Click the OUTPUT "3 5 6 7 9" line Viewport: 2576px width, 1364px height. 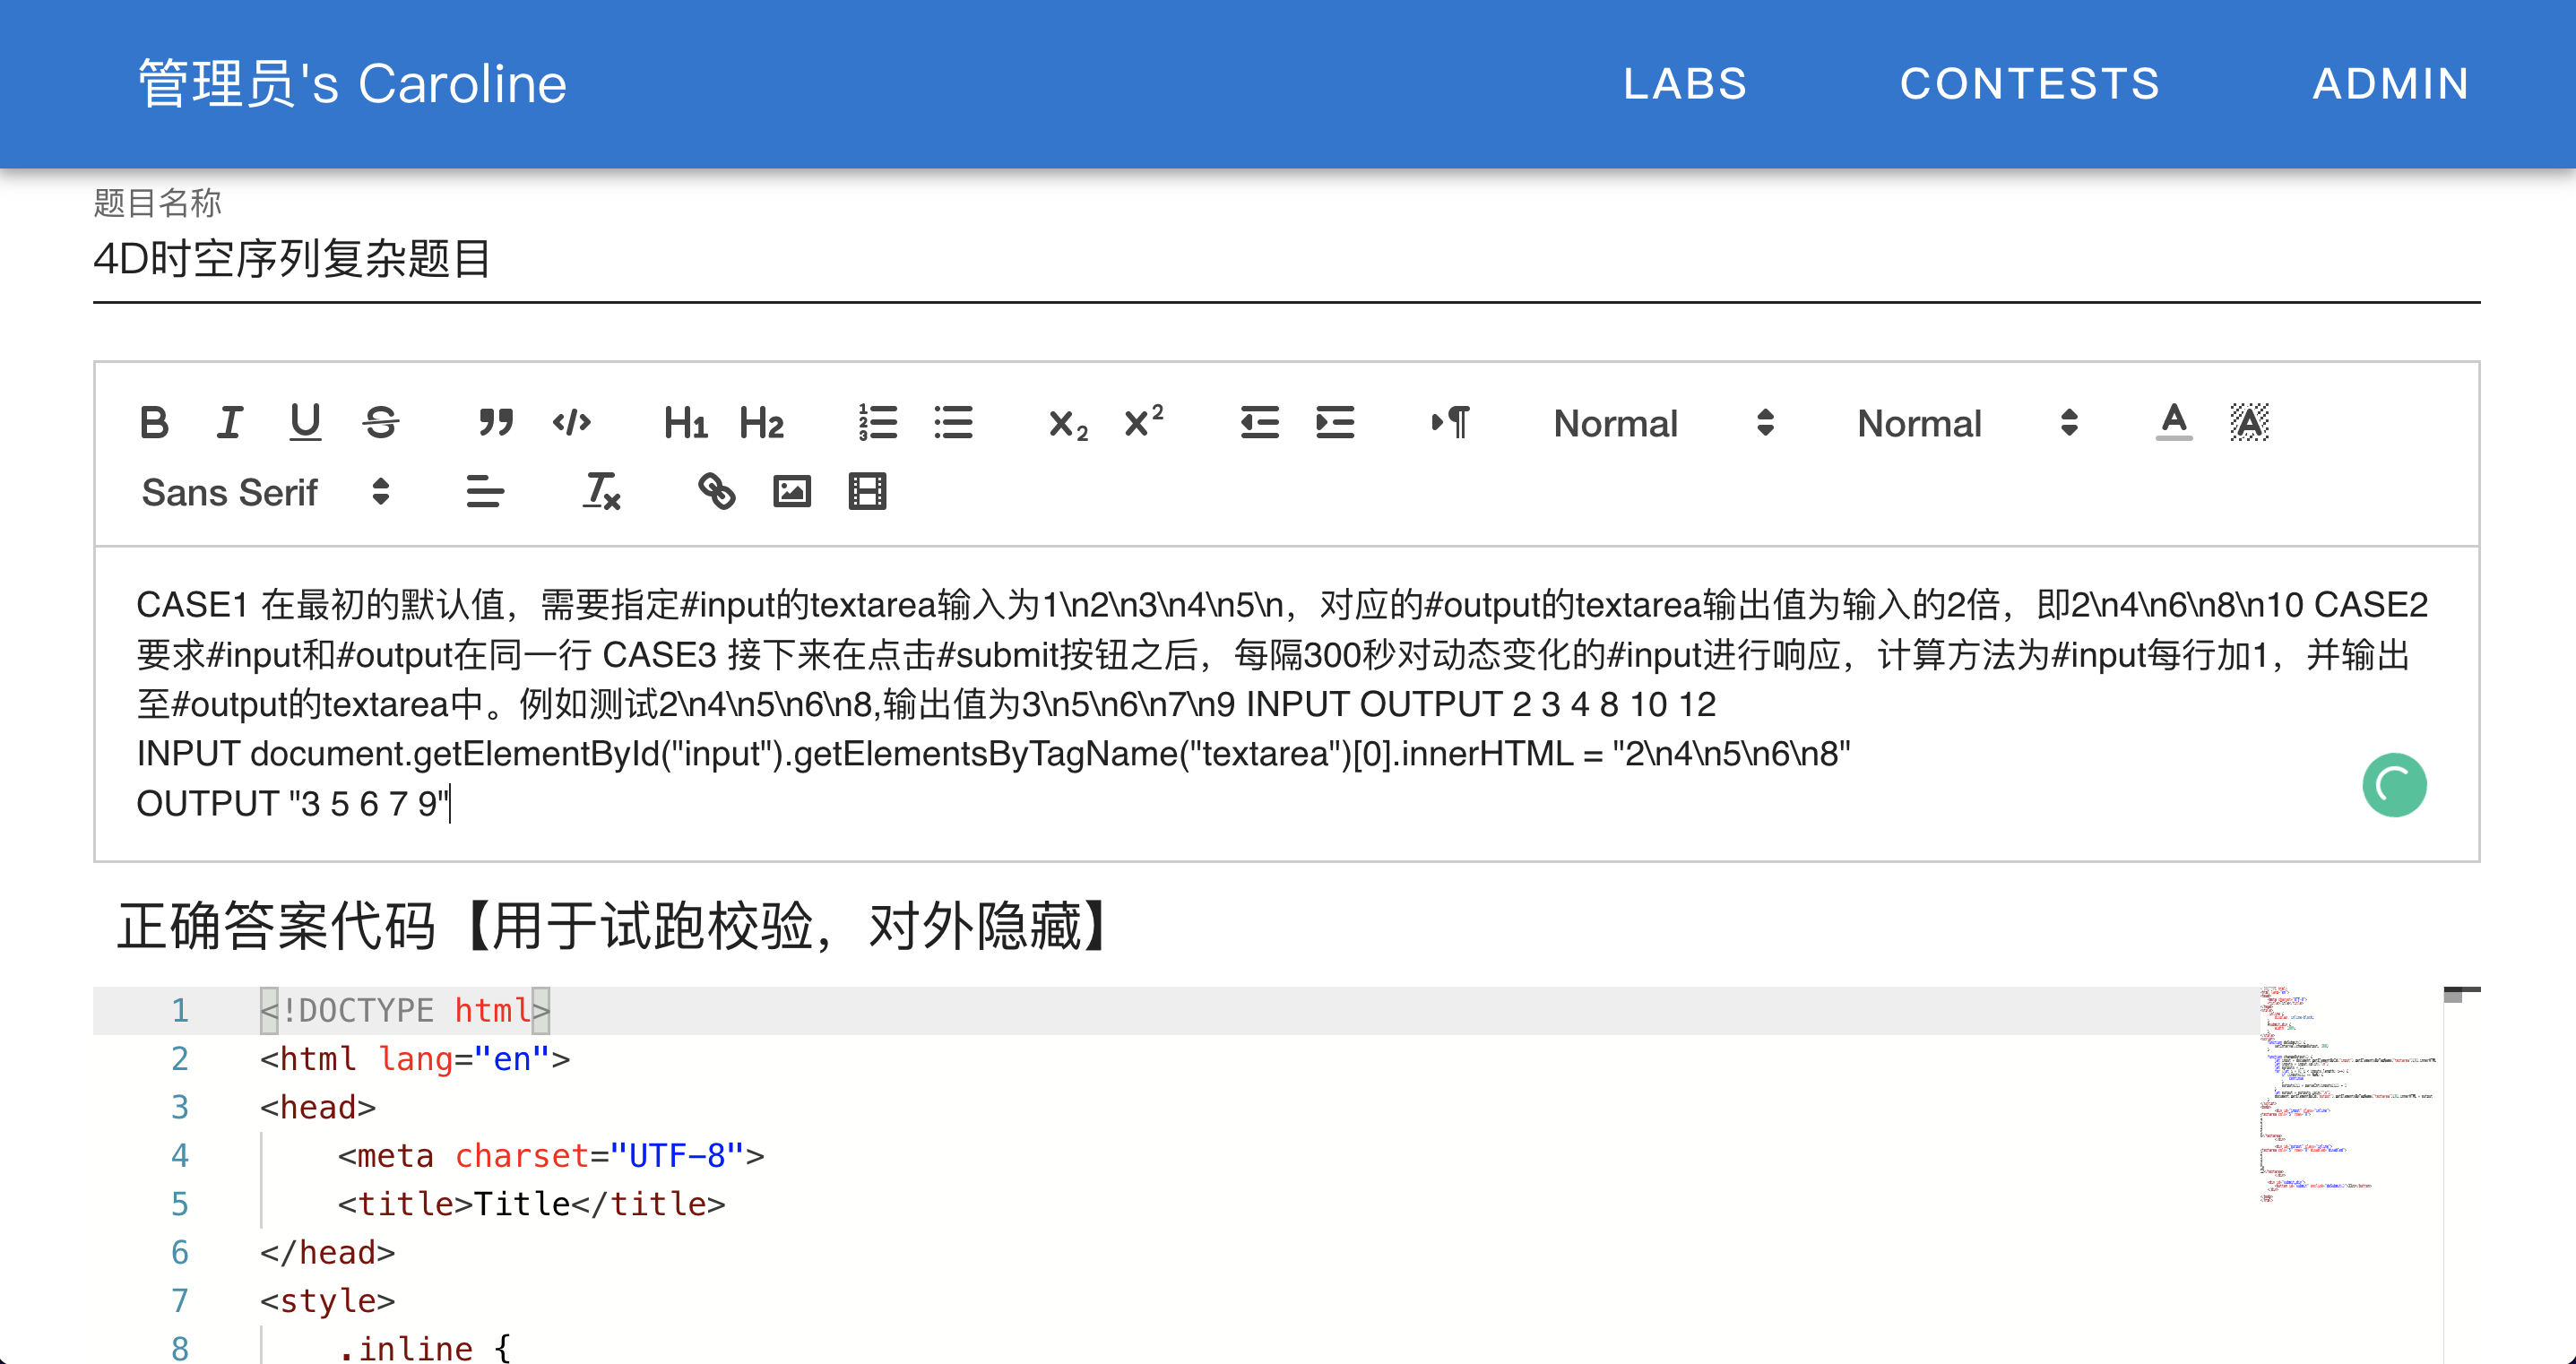pos(293,803)
